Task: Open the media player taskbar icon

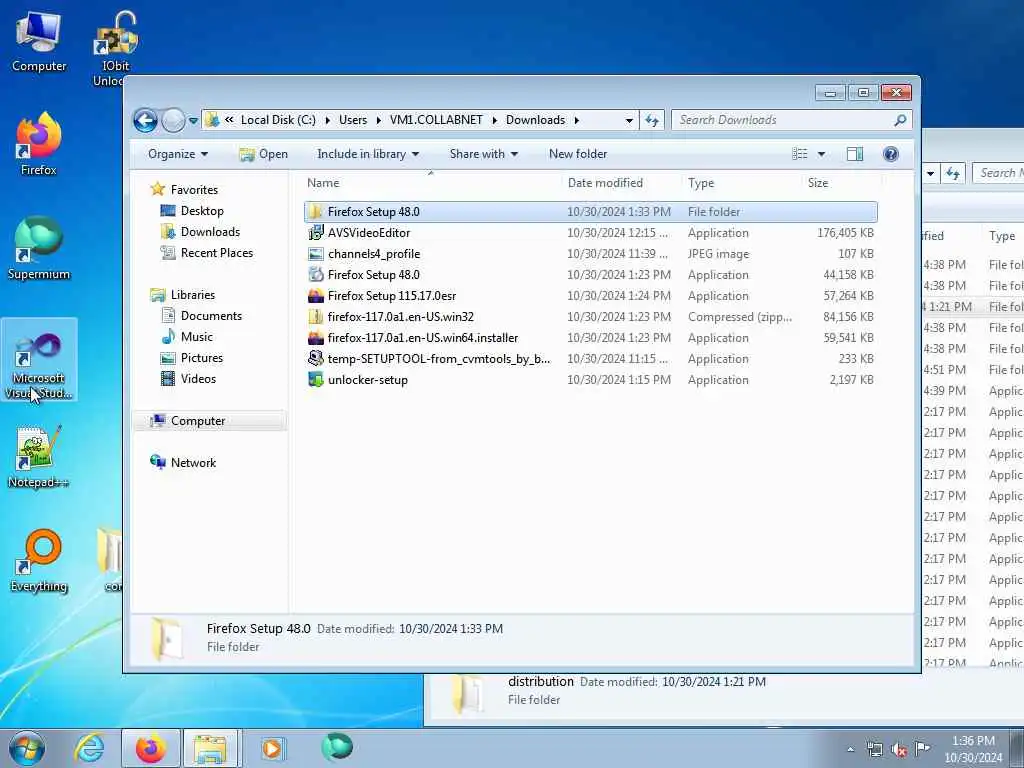Action: tap(272, 748)
